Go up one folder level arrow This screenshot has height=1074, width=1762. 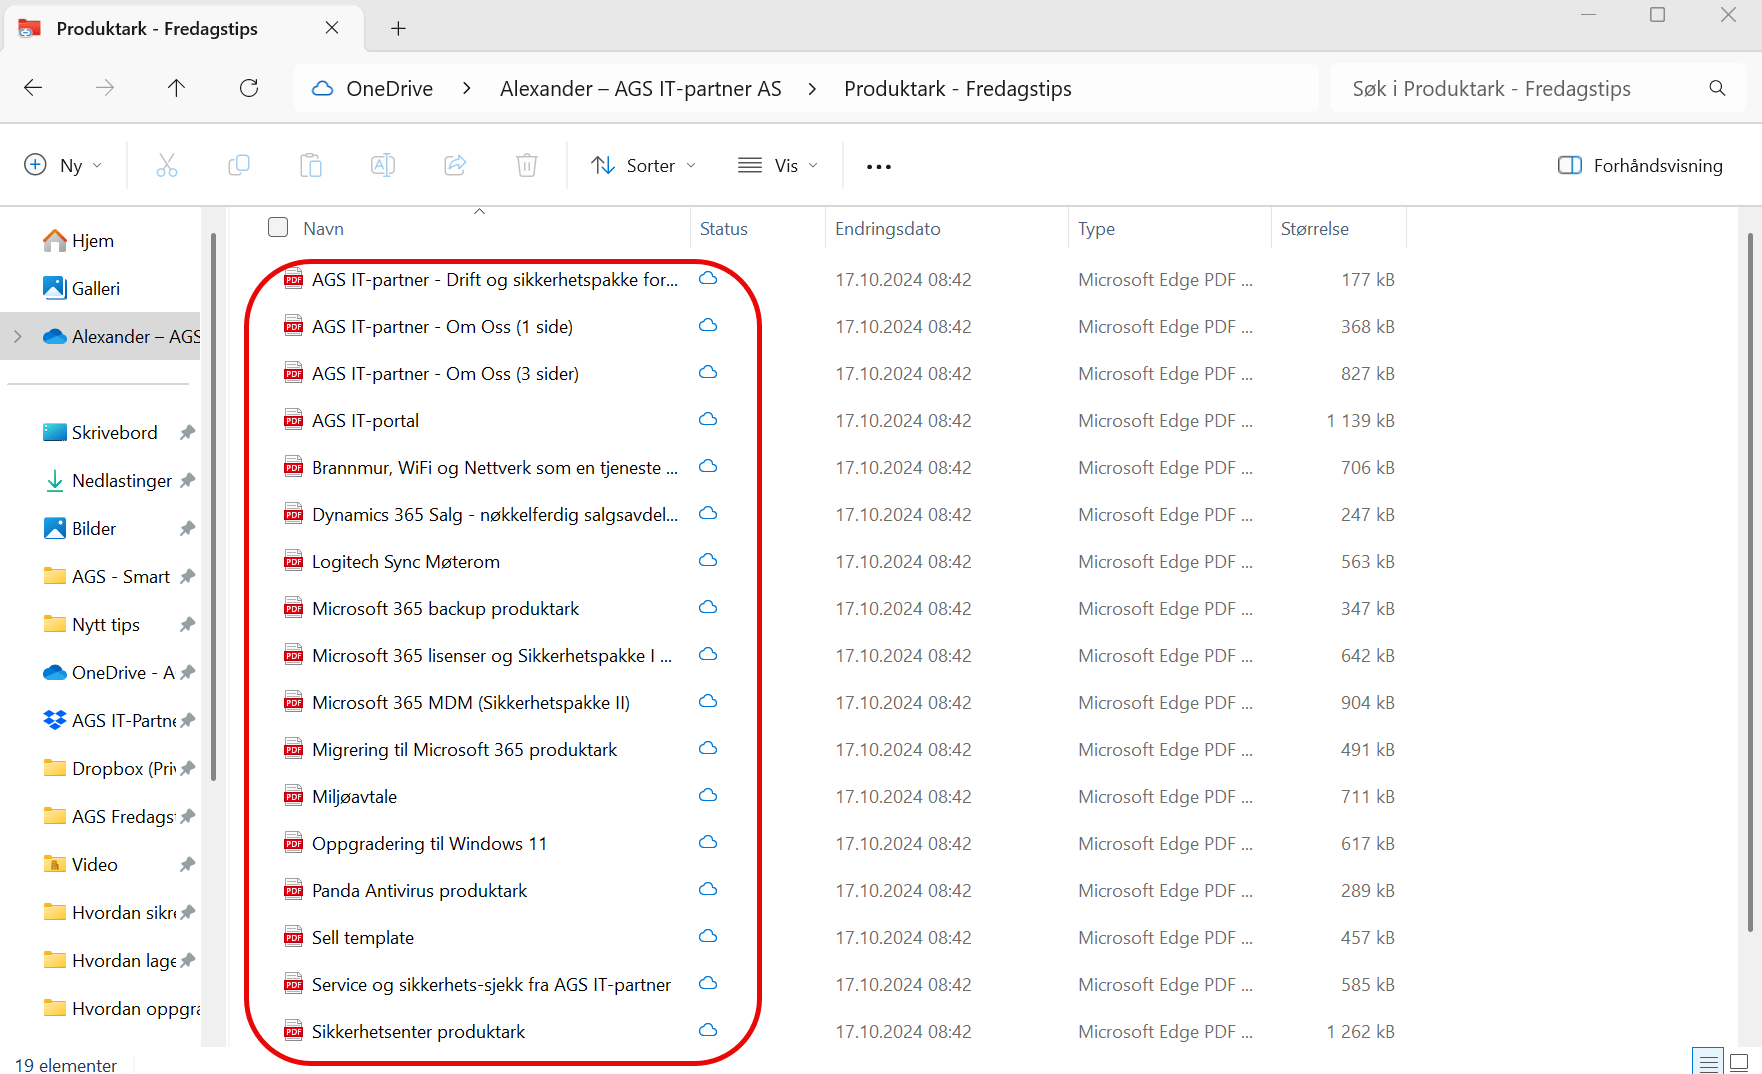(176, 88)
